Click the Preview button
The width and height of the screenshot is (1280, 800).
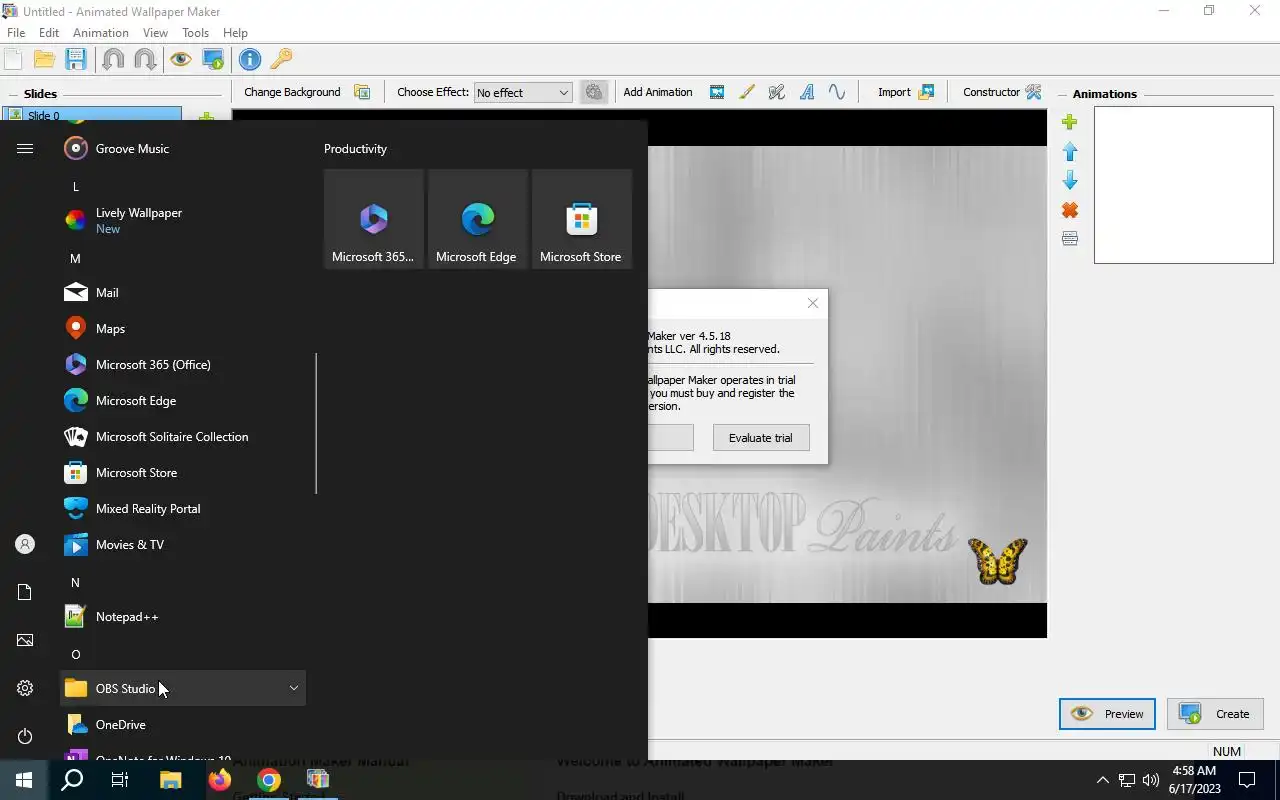pyautogui.click(x=1107, y=714)
